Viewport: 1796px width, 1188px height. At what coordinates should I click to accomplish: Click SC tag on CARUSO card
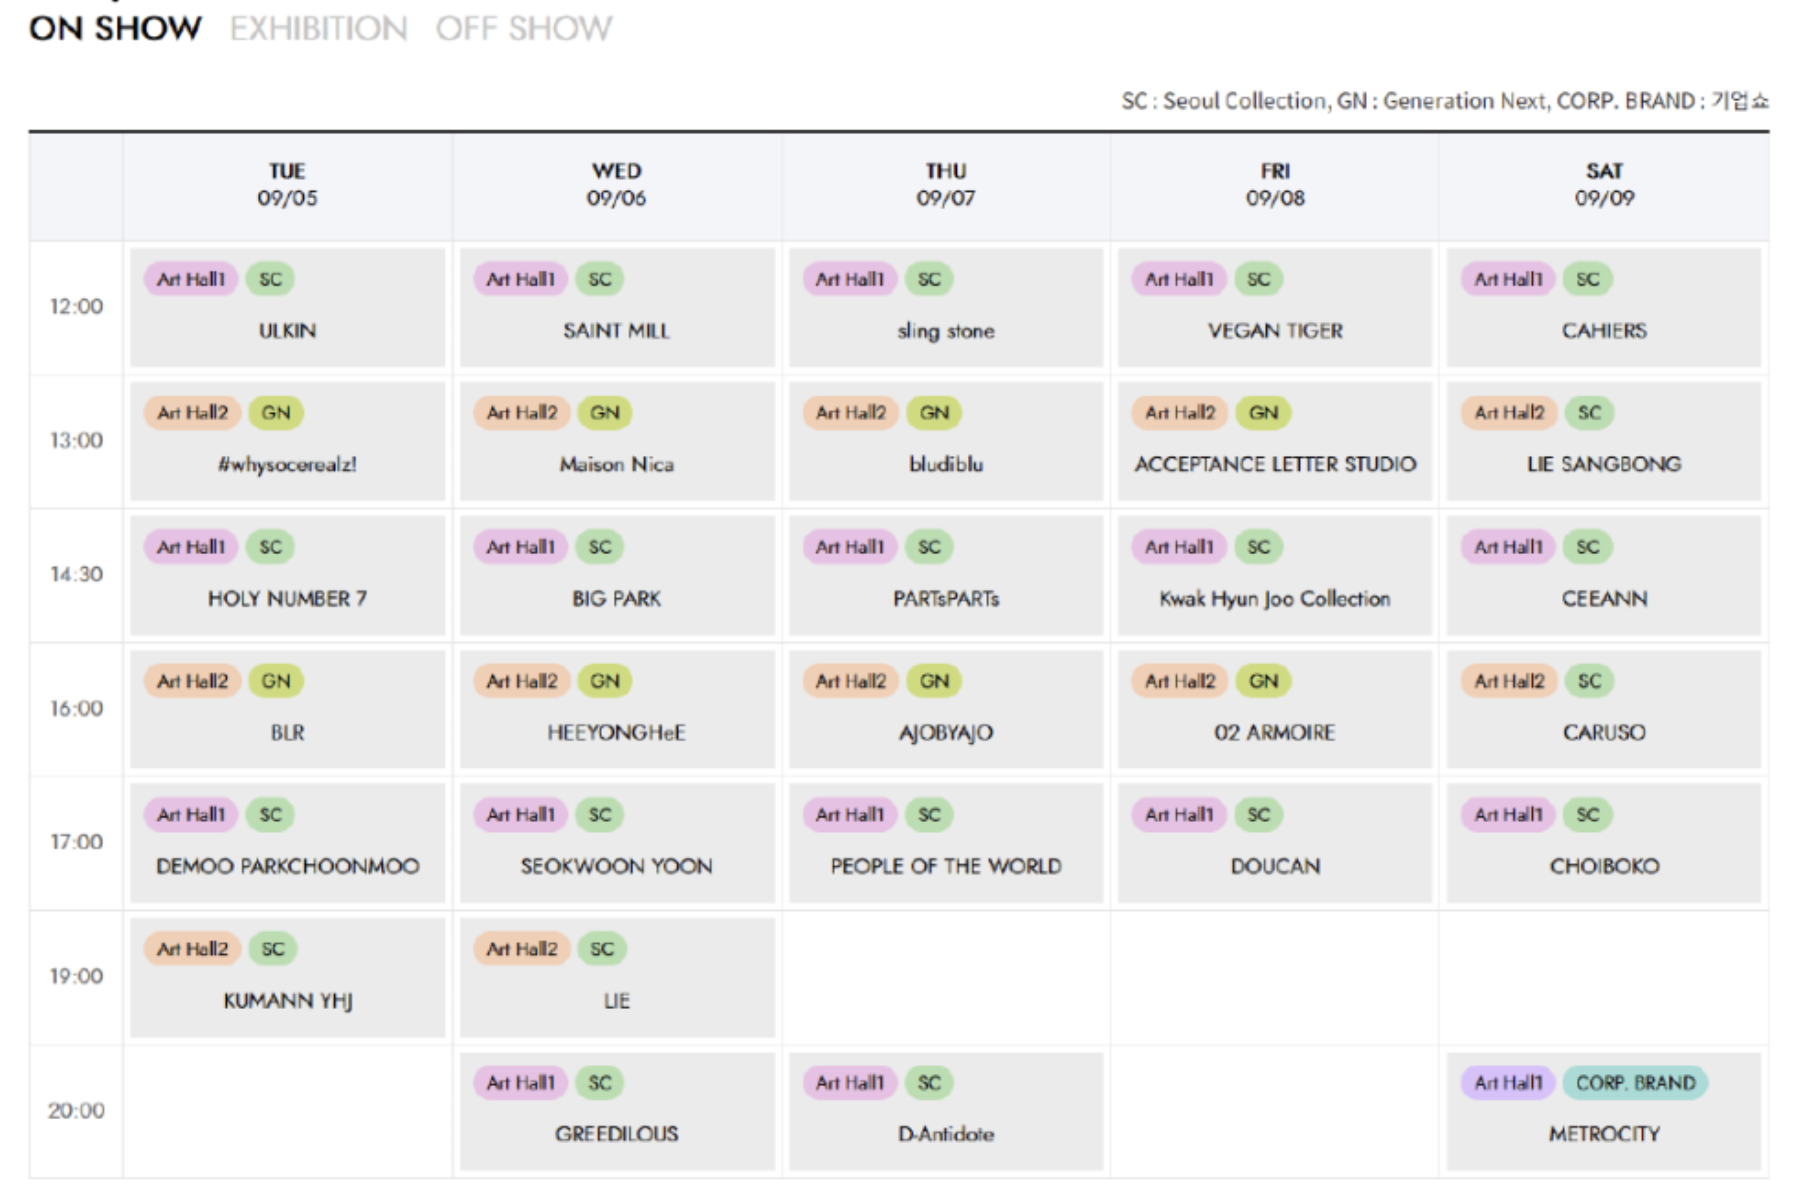coord(1589,681)
